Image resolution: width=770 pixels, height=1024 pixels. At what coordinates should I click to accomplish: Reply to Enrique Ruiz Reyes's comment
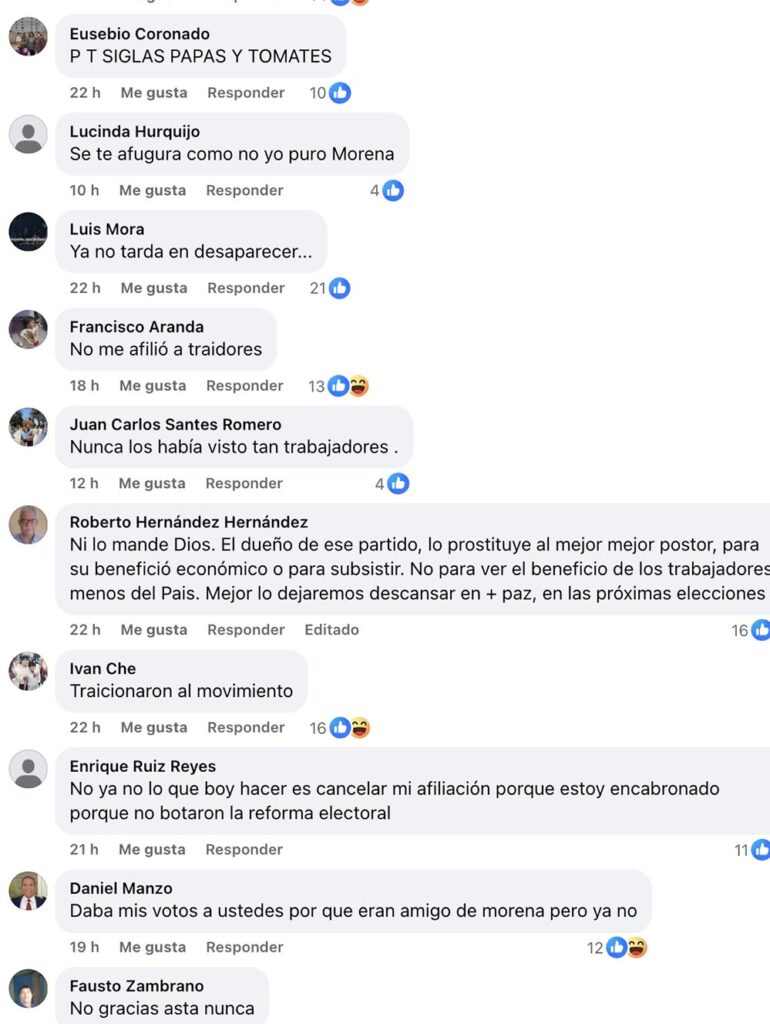[244, 850]
